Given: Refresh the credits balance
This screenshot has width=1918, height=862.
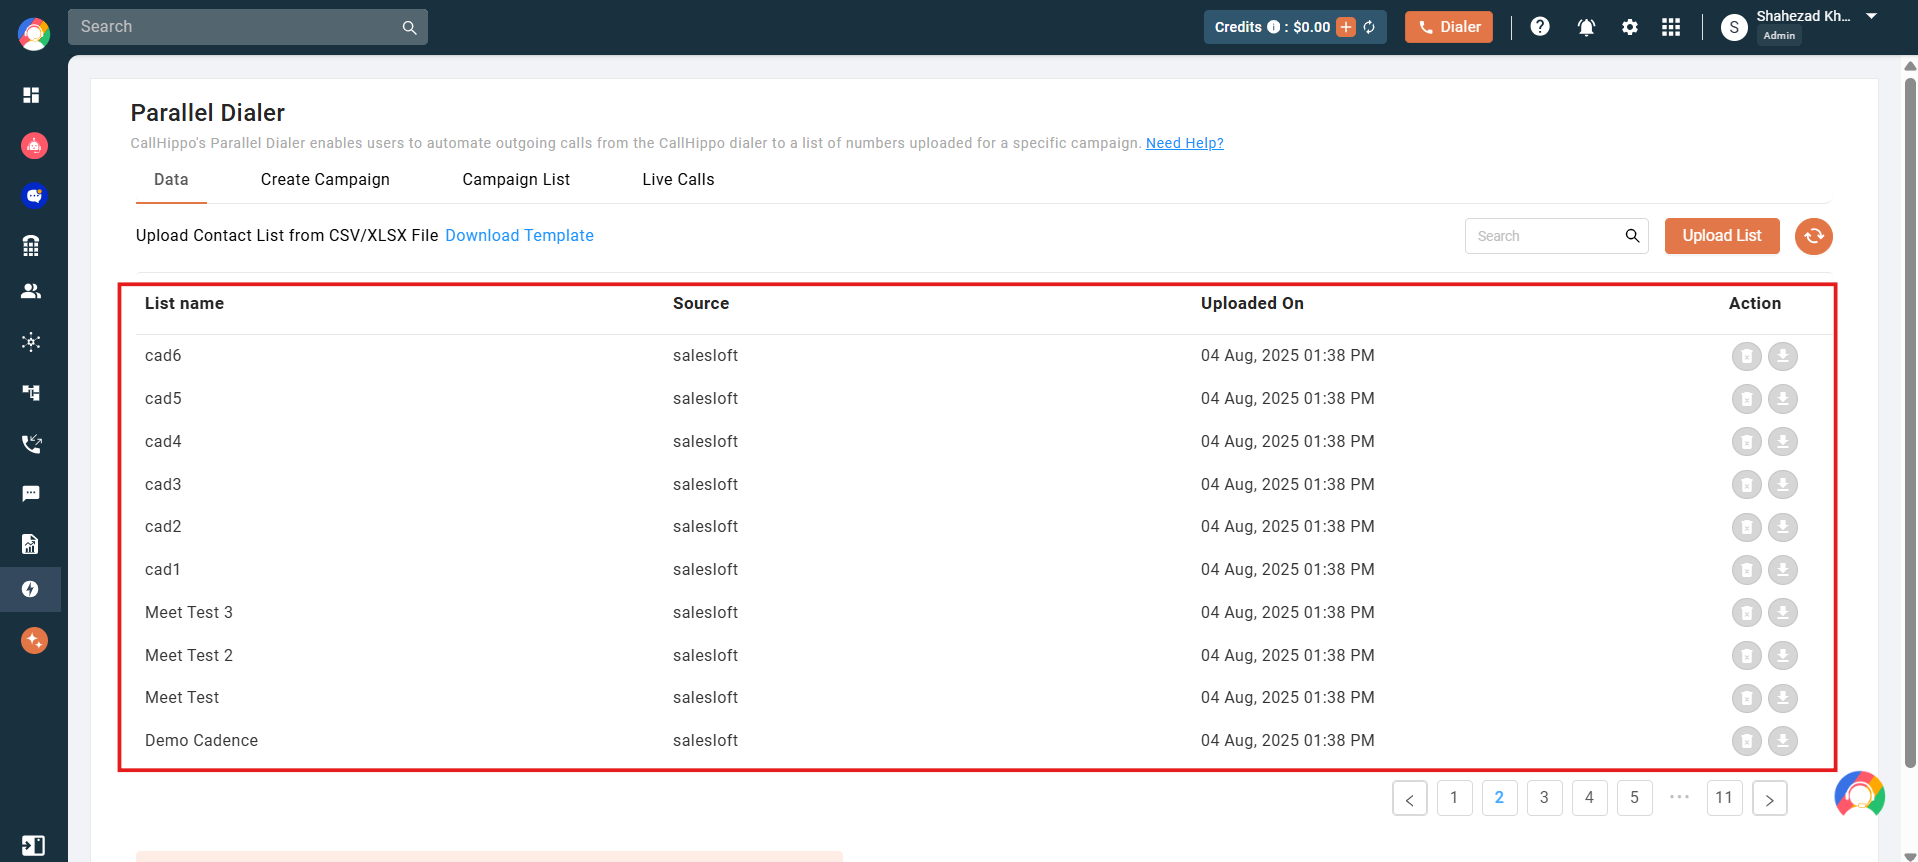Looking at the screenshot, I should pos(1369,27).
